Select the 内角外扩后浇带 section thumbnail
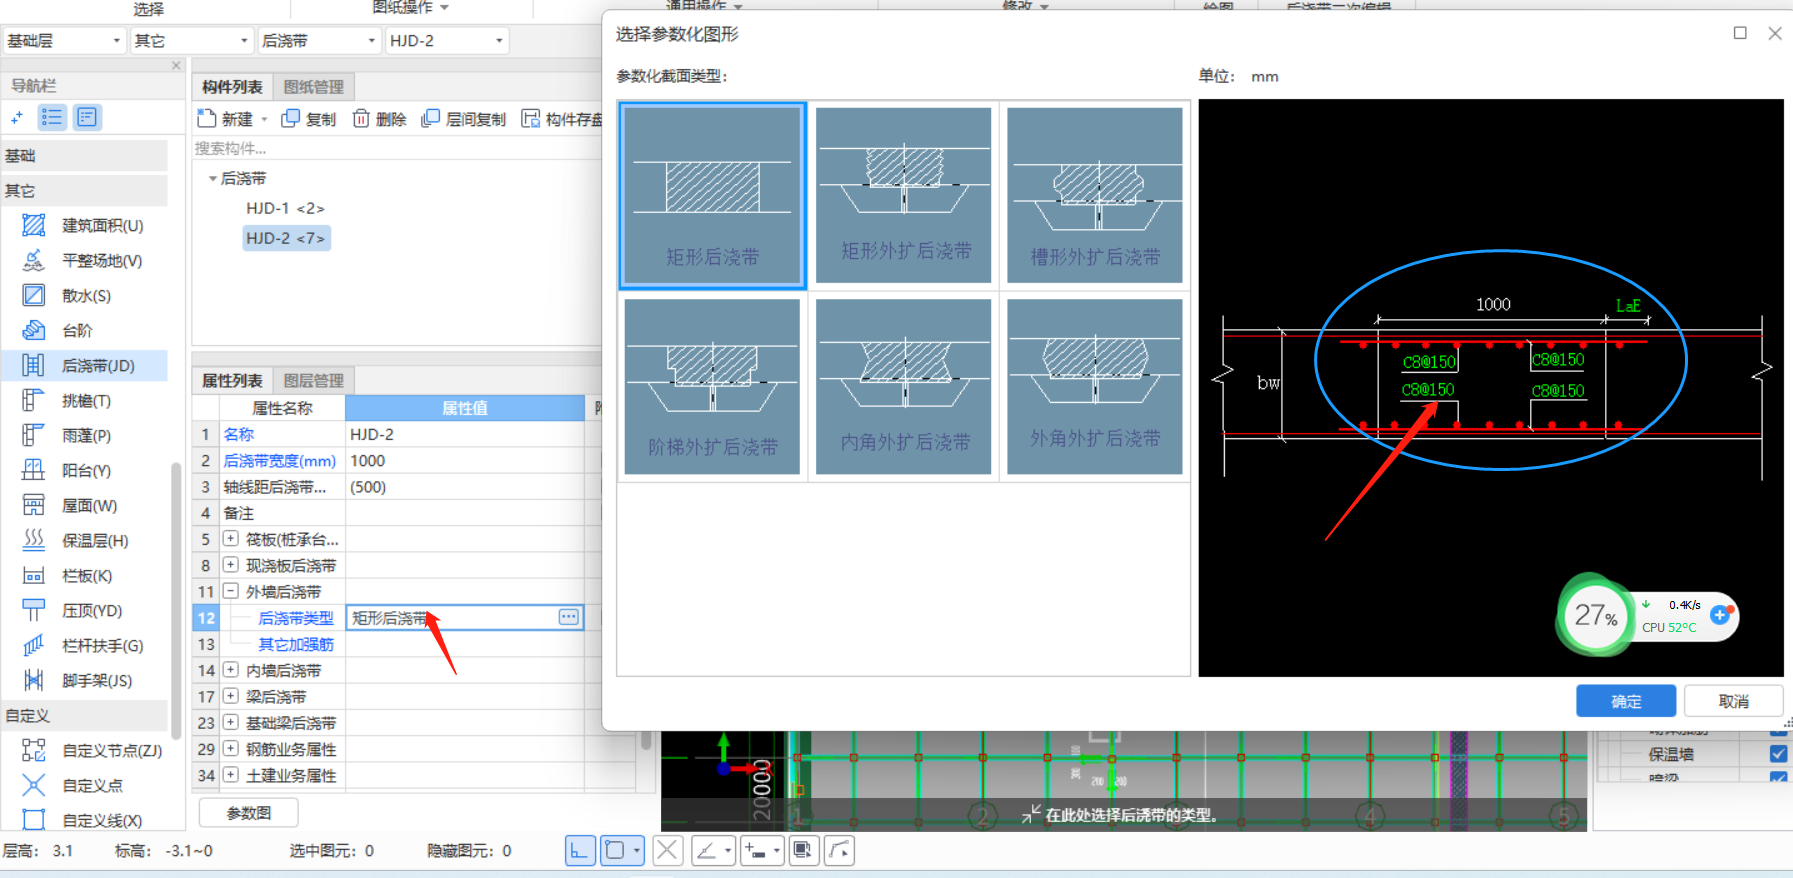1793x878 pixels. point(904,386)
